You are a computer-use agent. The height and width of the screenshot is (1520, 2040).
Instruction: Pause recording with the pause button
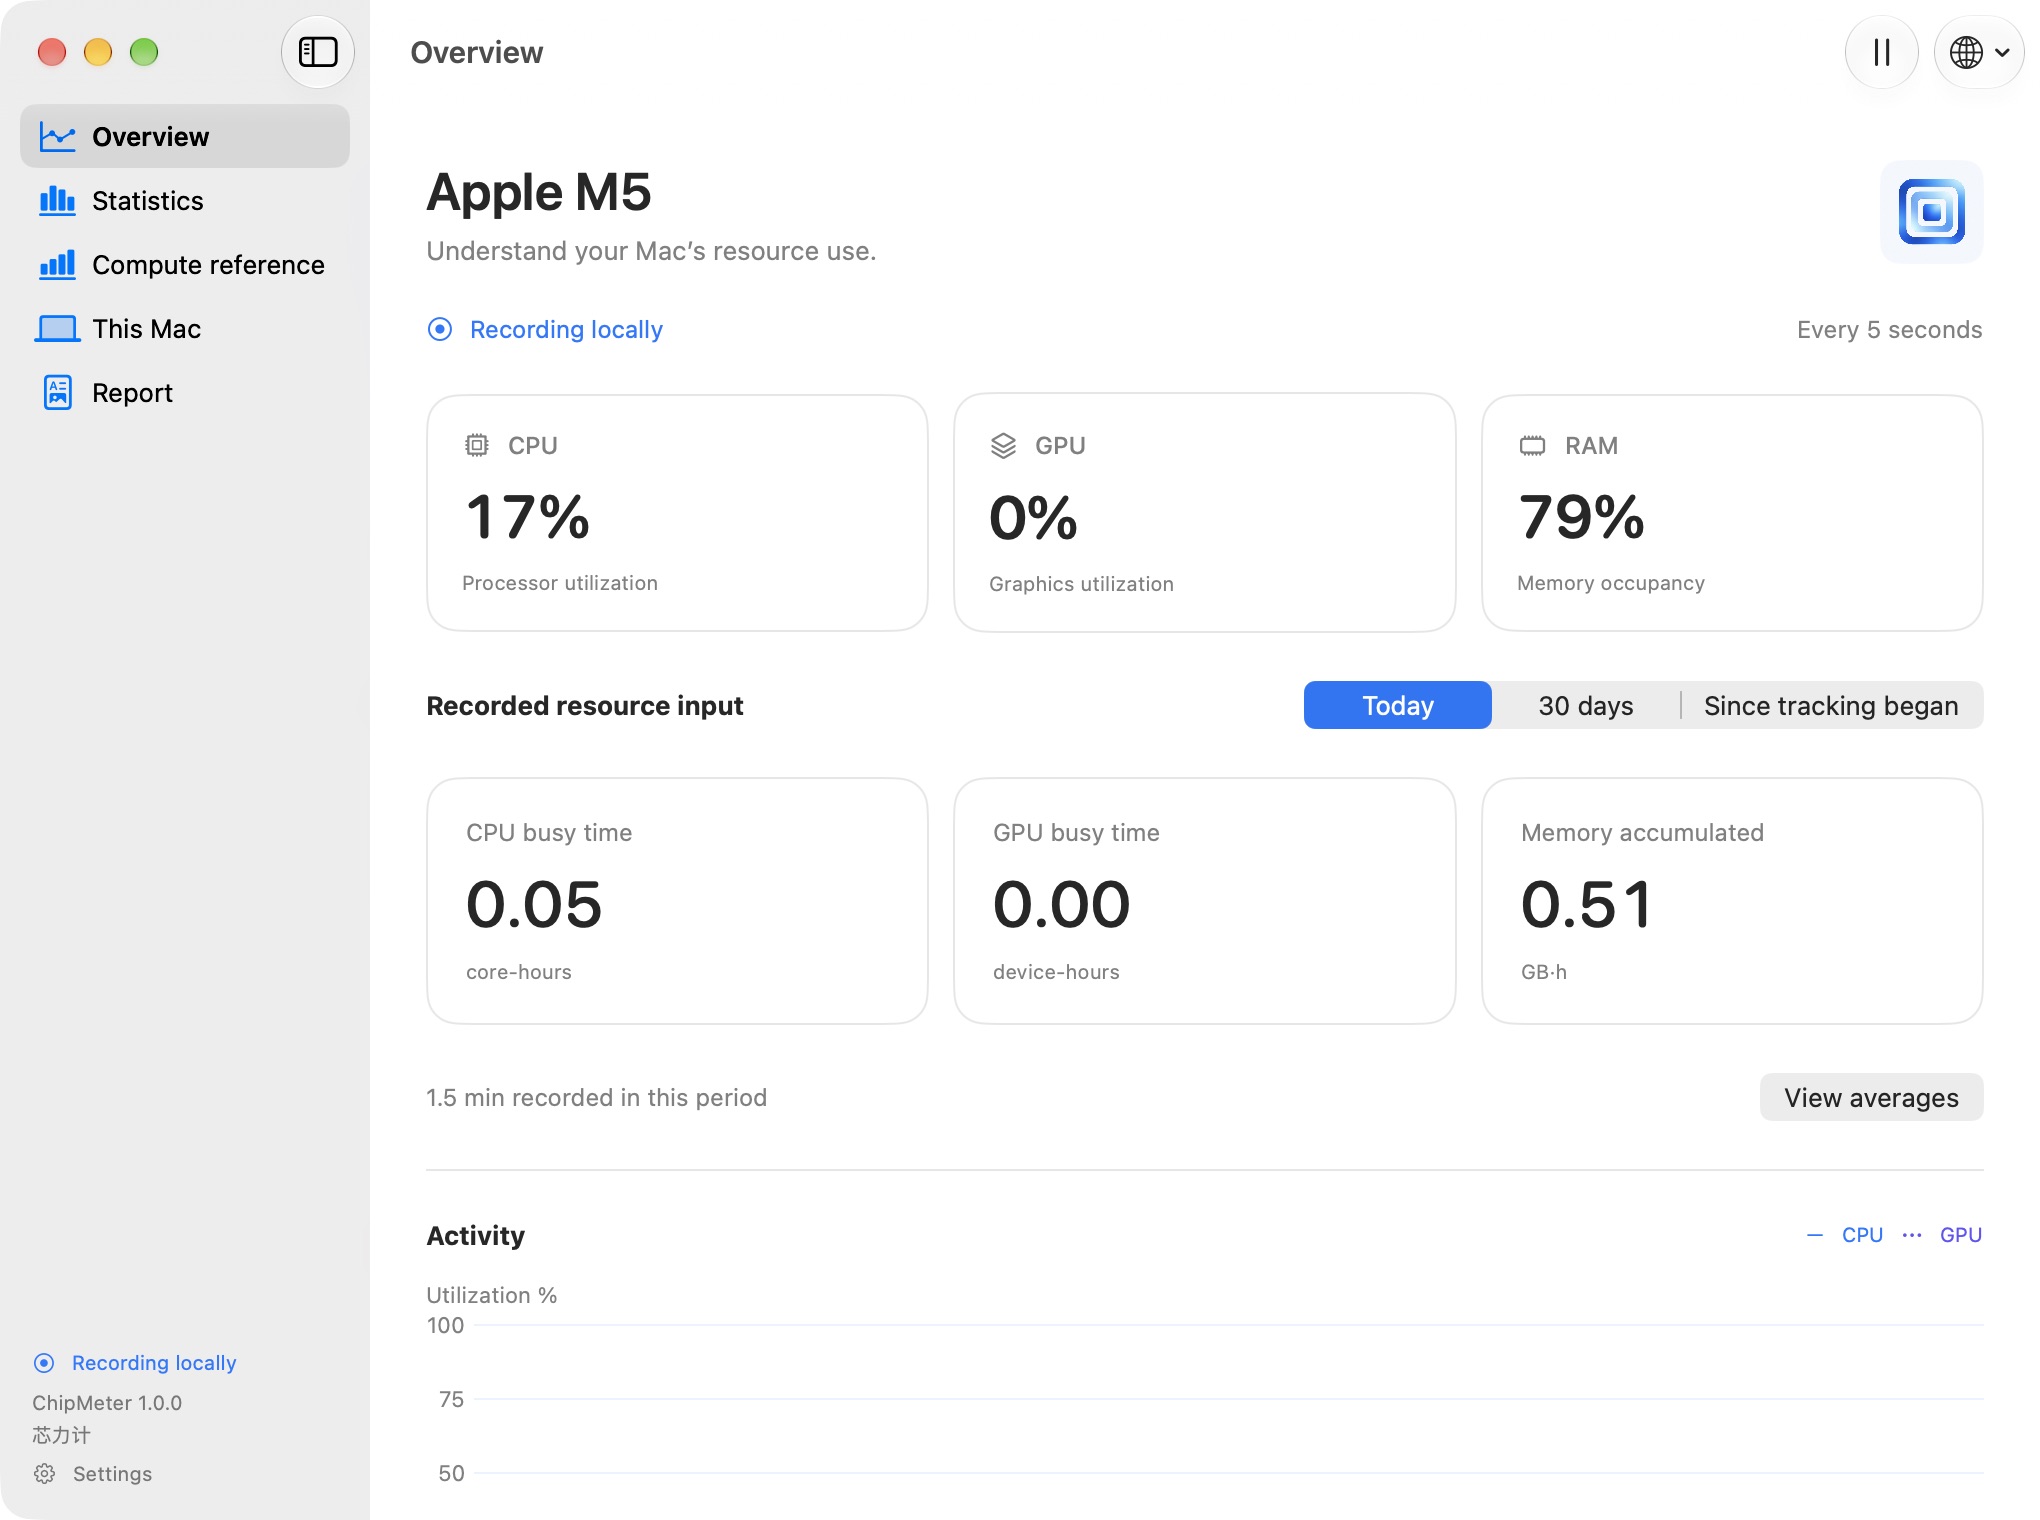1881,52
